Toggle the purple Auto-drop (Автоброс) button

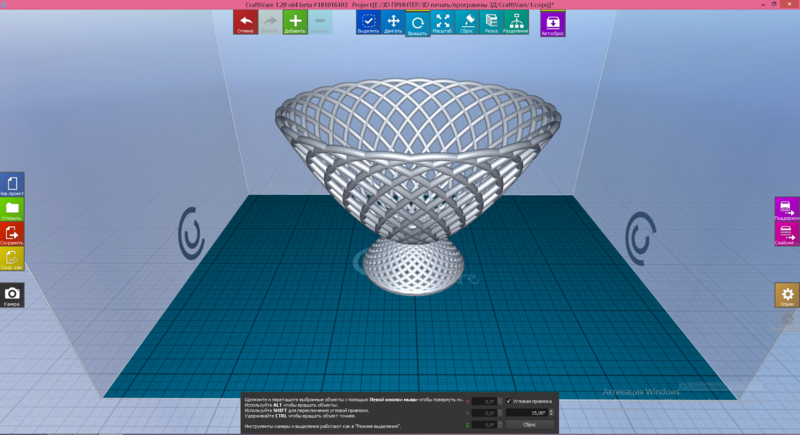coord(552,23)
